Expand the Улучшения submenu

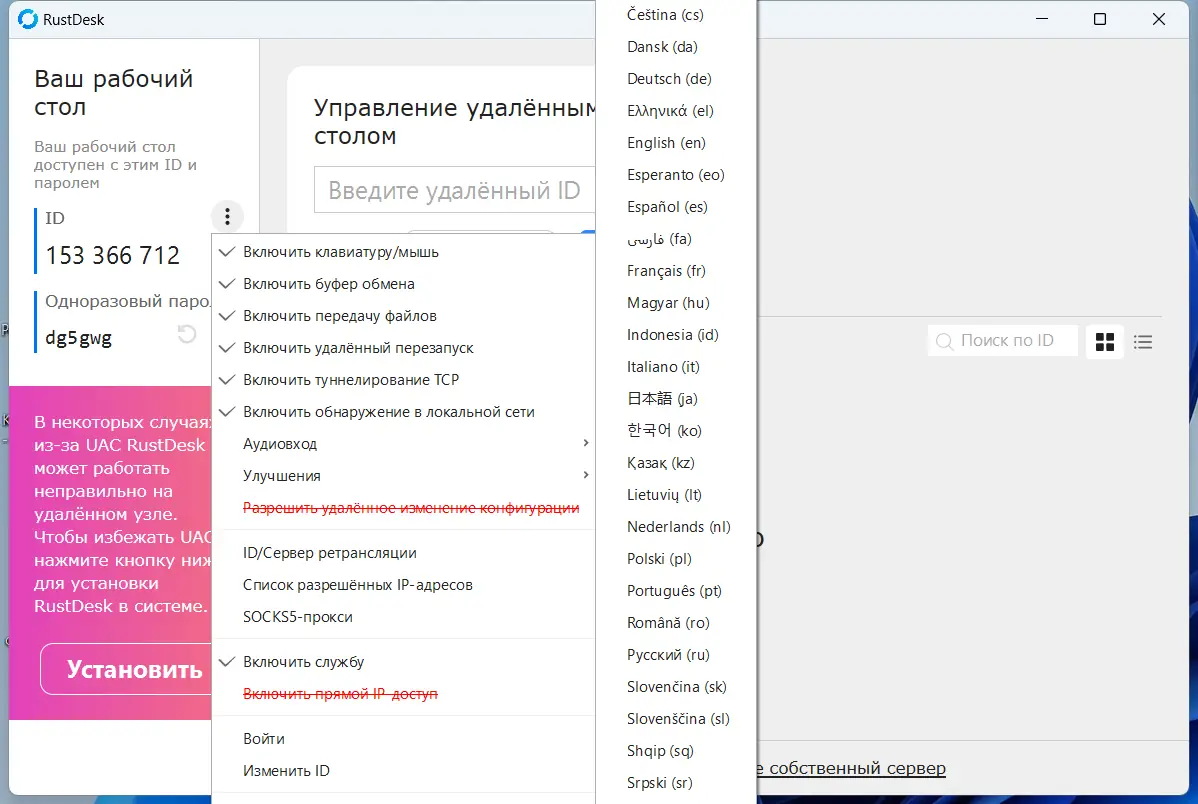pyautogui.click(x=280, y=475)
